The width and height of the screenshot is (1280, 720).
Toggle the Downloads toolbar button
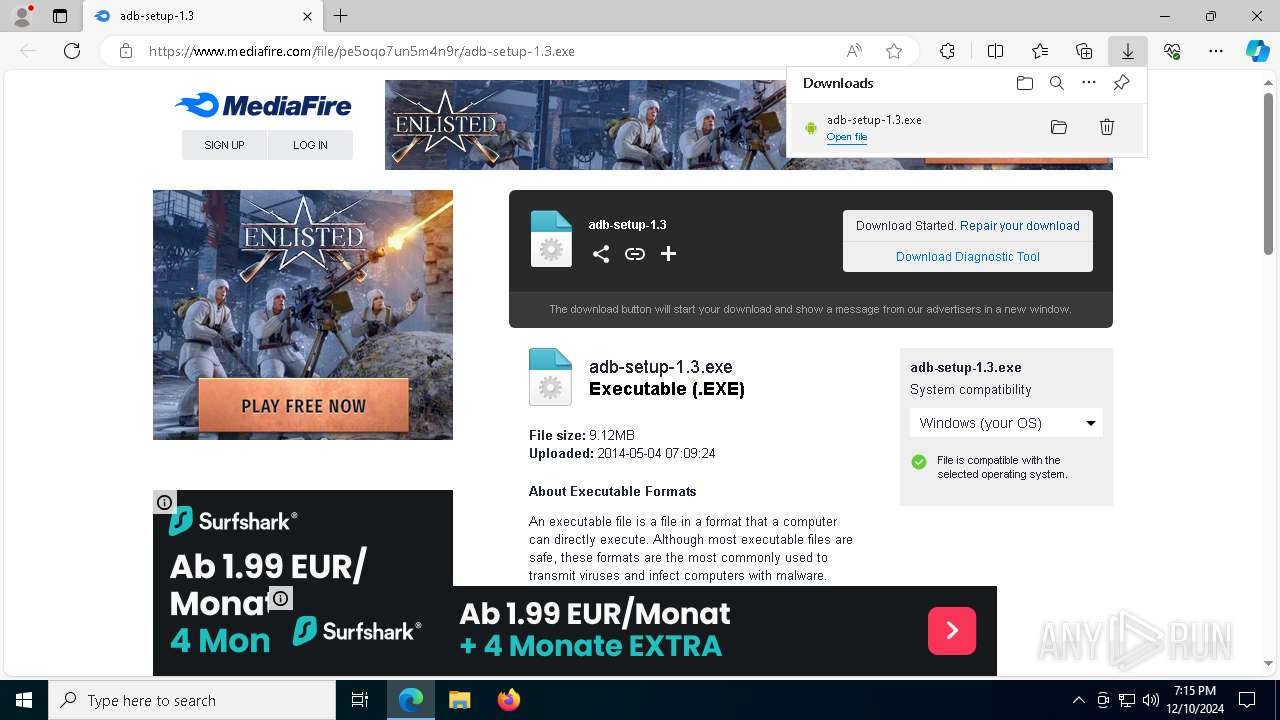click(x=1128, y=51)
